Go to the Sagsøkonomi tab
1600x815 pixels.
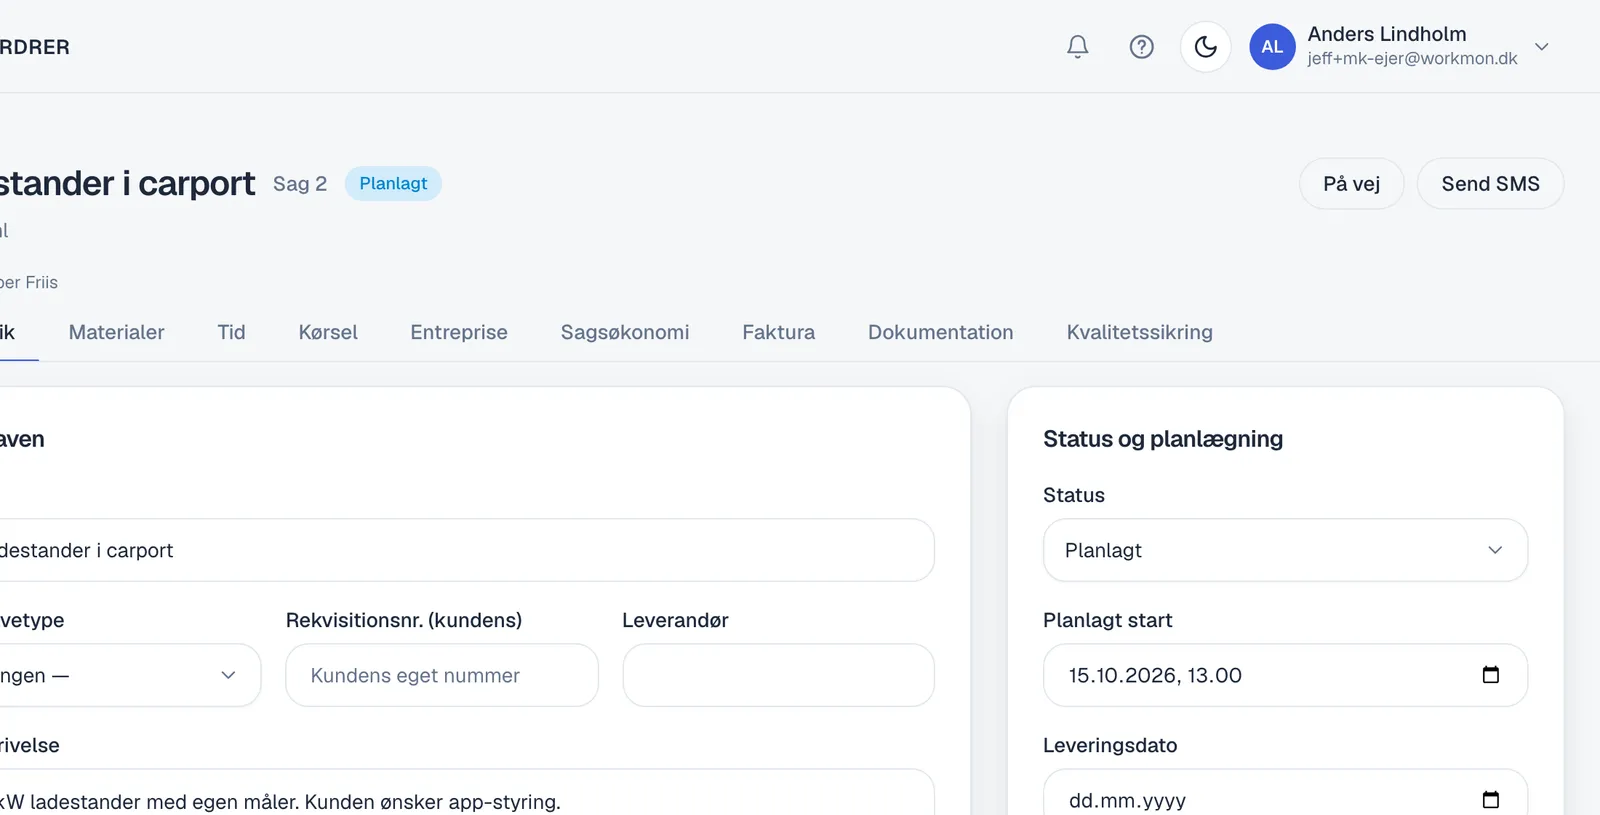(x=625, y=332)
